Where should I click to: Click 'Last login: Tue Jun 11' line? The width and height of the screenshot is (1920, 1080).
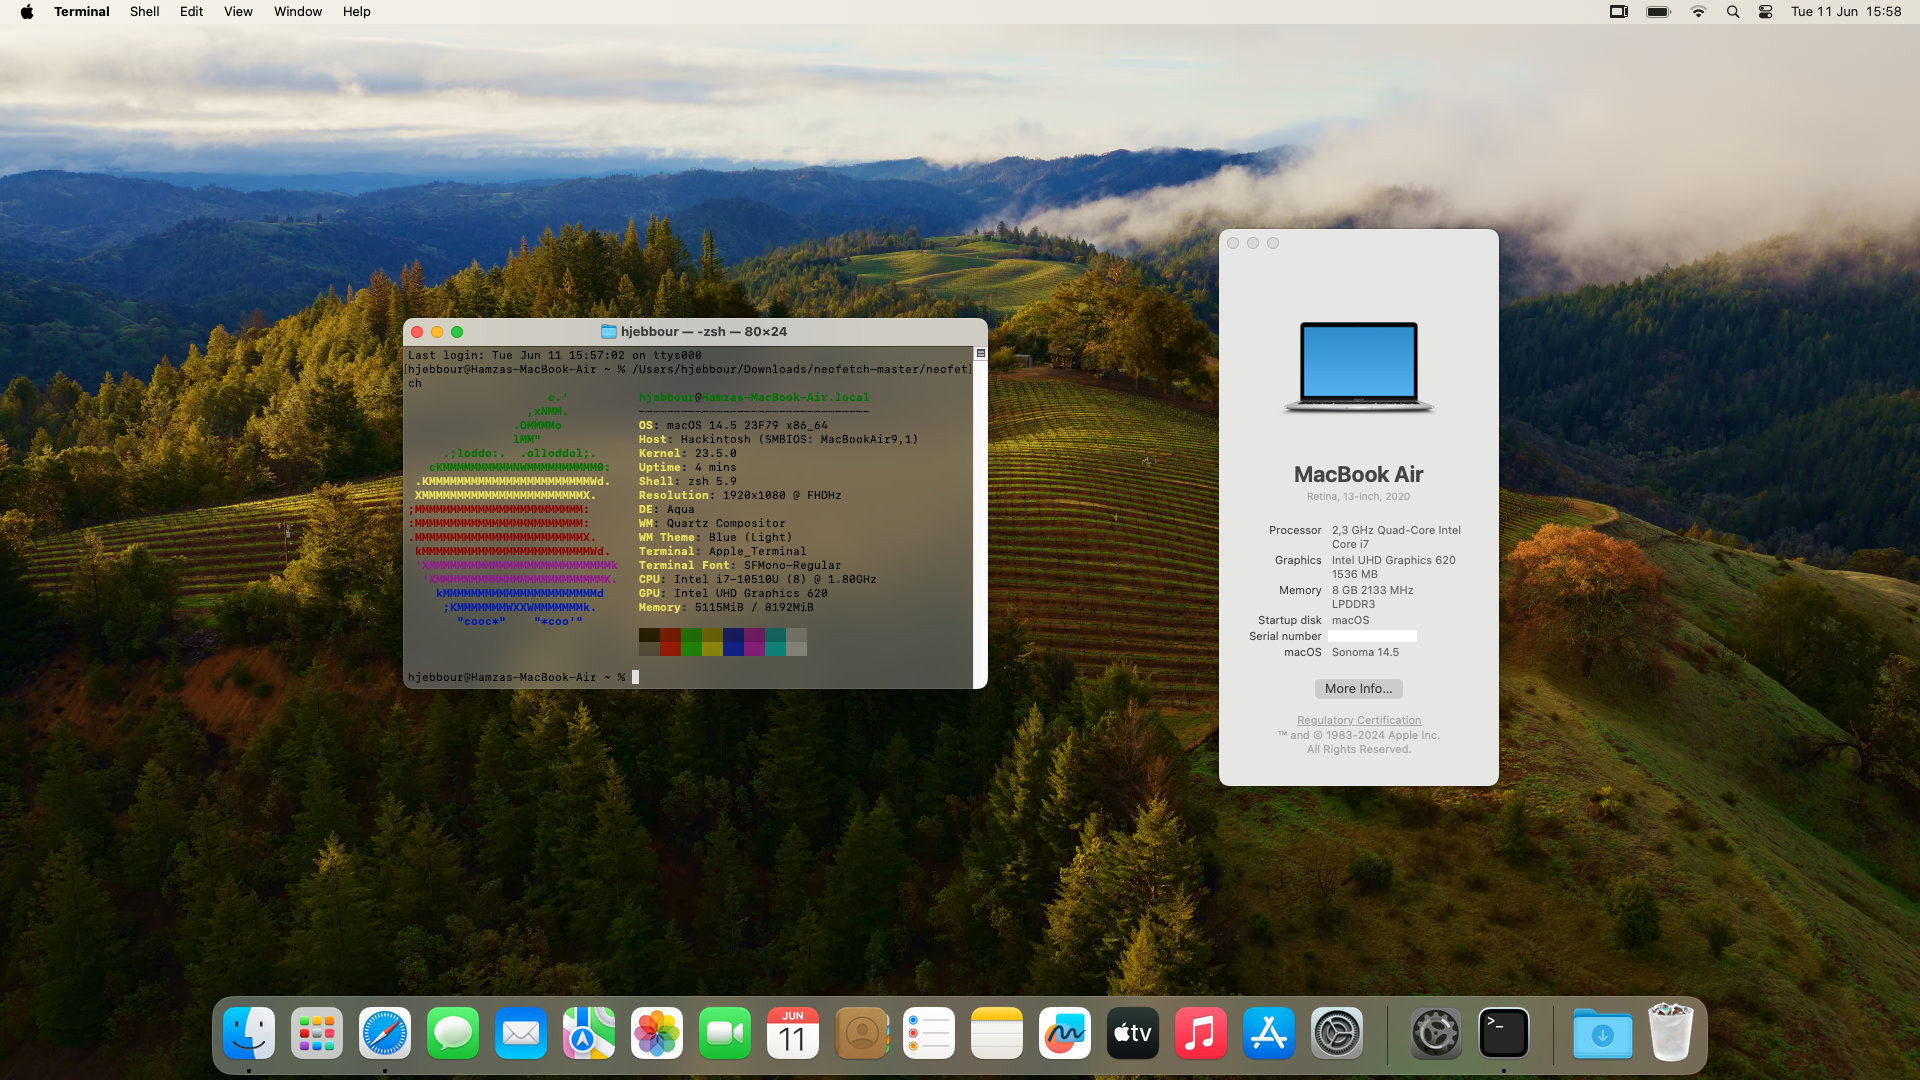tap(554, 355)
